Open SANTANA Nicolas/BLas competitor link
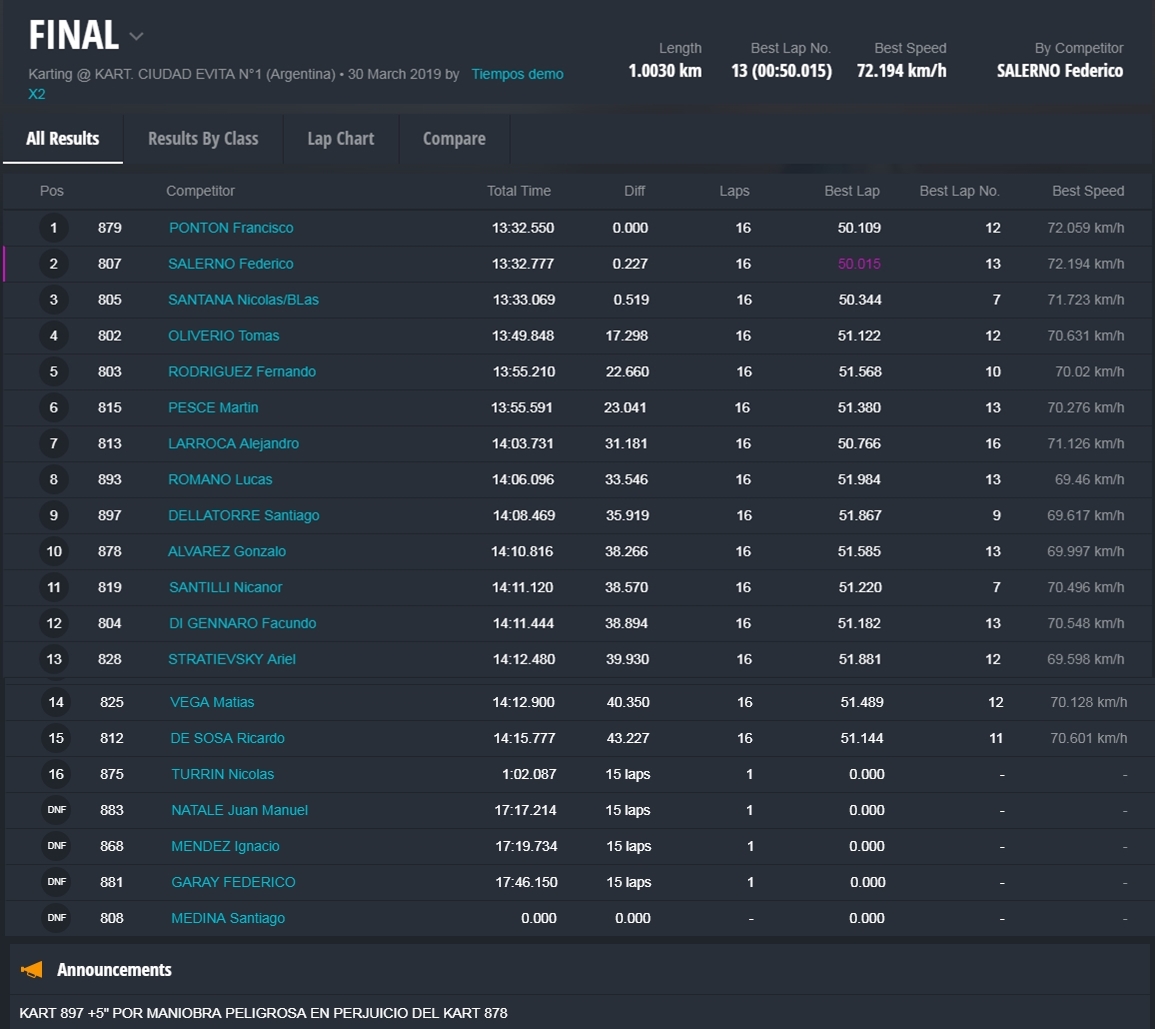 tap(243, 300)
